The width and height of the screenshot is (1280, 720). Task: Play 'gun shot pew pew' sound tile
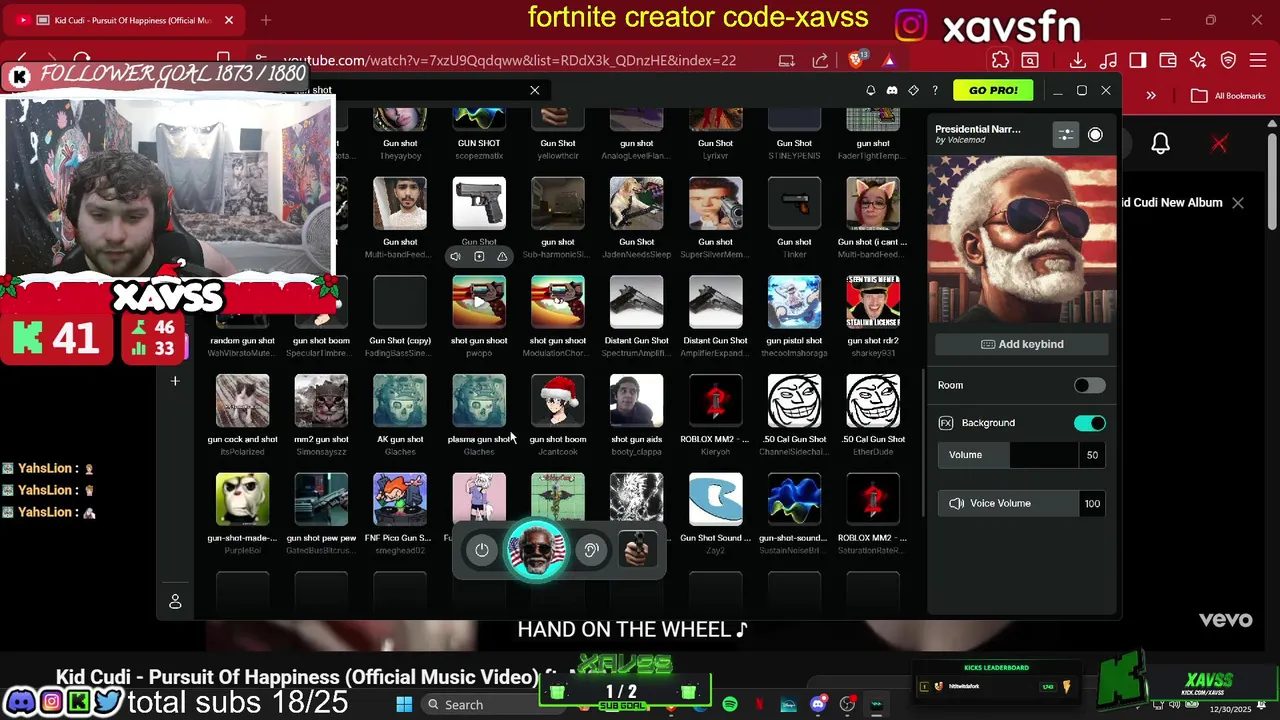pos(321,499)
